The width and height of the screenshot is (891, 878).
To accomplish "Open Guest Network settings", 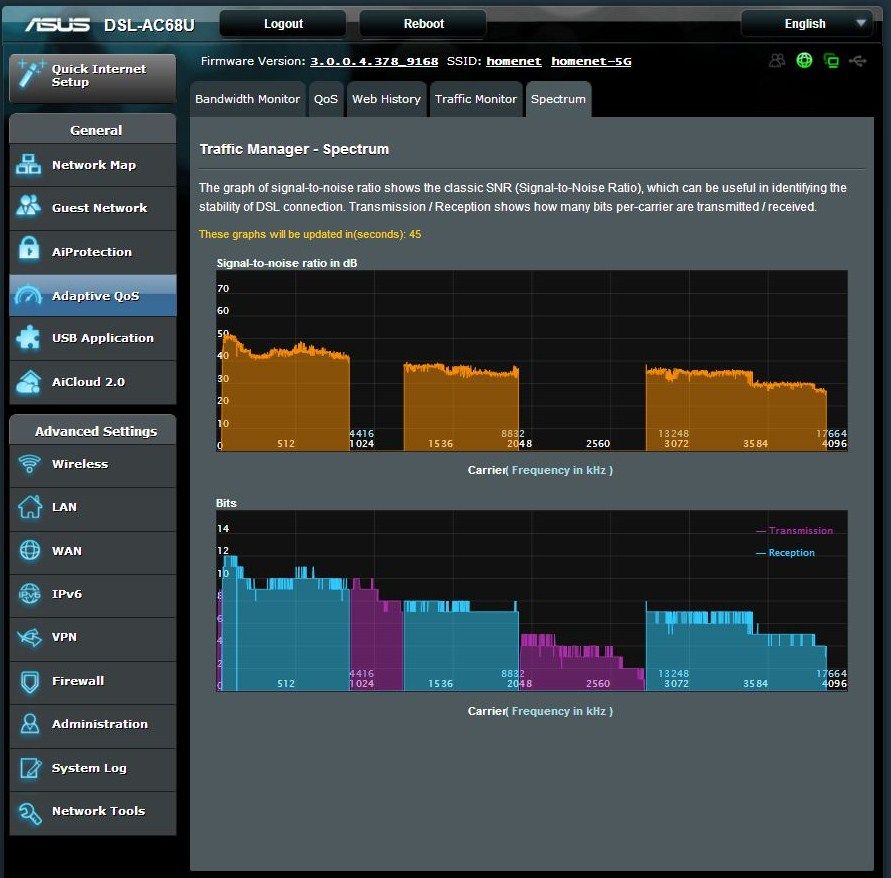I will (93, 208).
